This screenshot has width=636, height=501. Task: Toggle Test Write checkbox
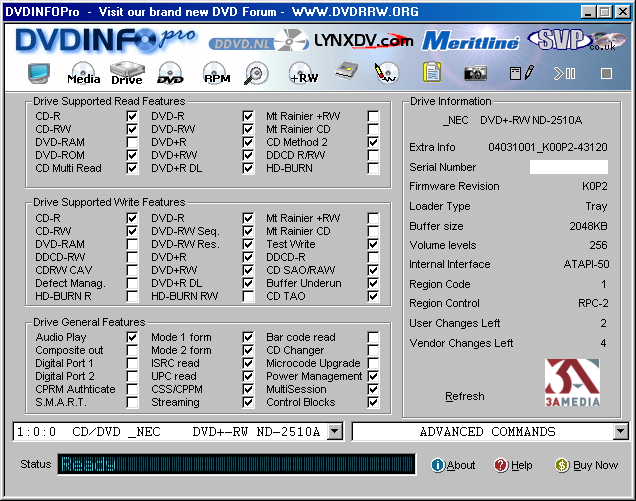[x=373, y=244]
